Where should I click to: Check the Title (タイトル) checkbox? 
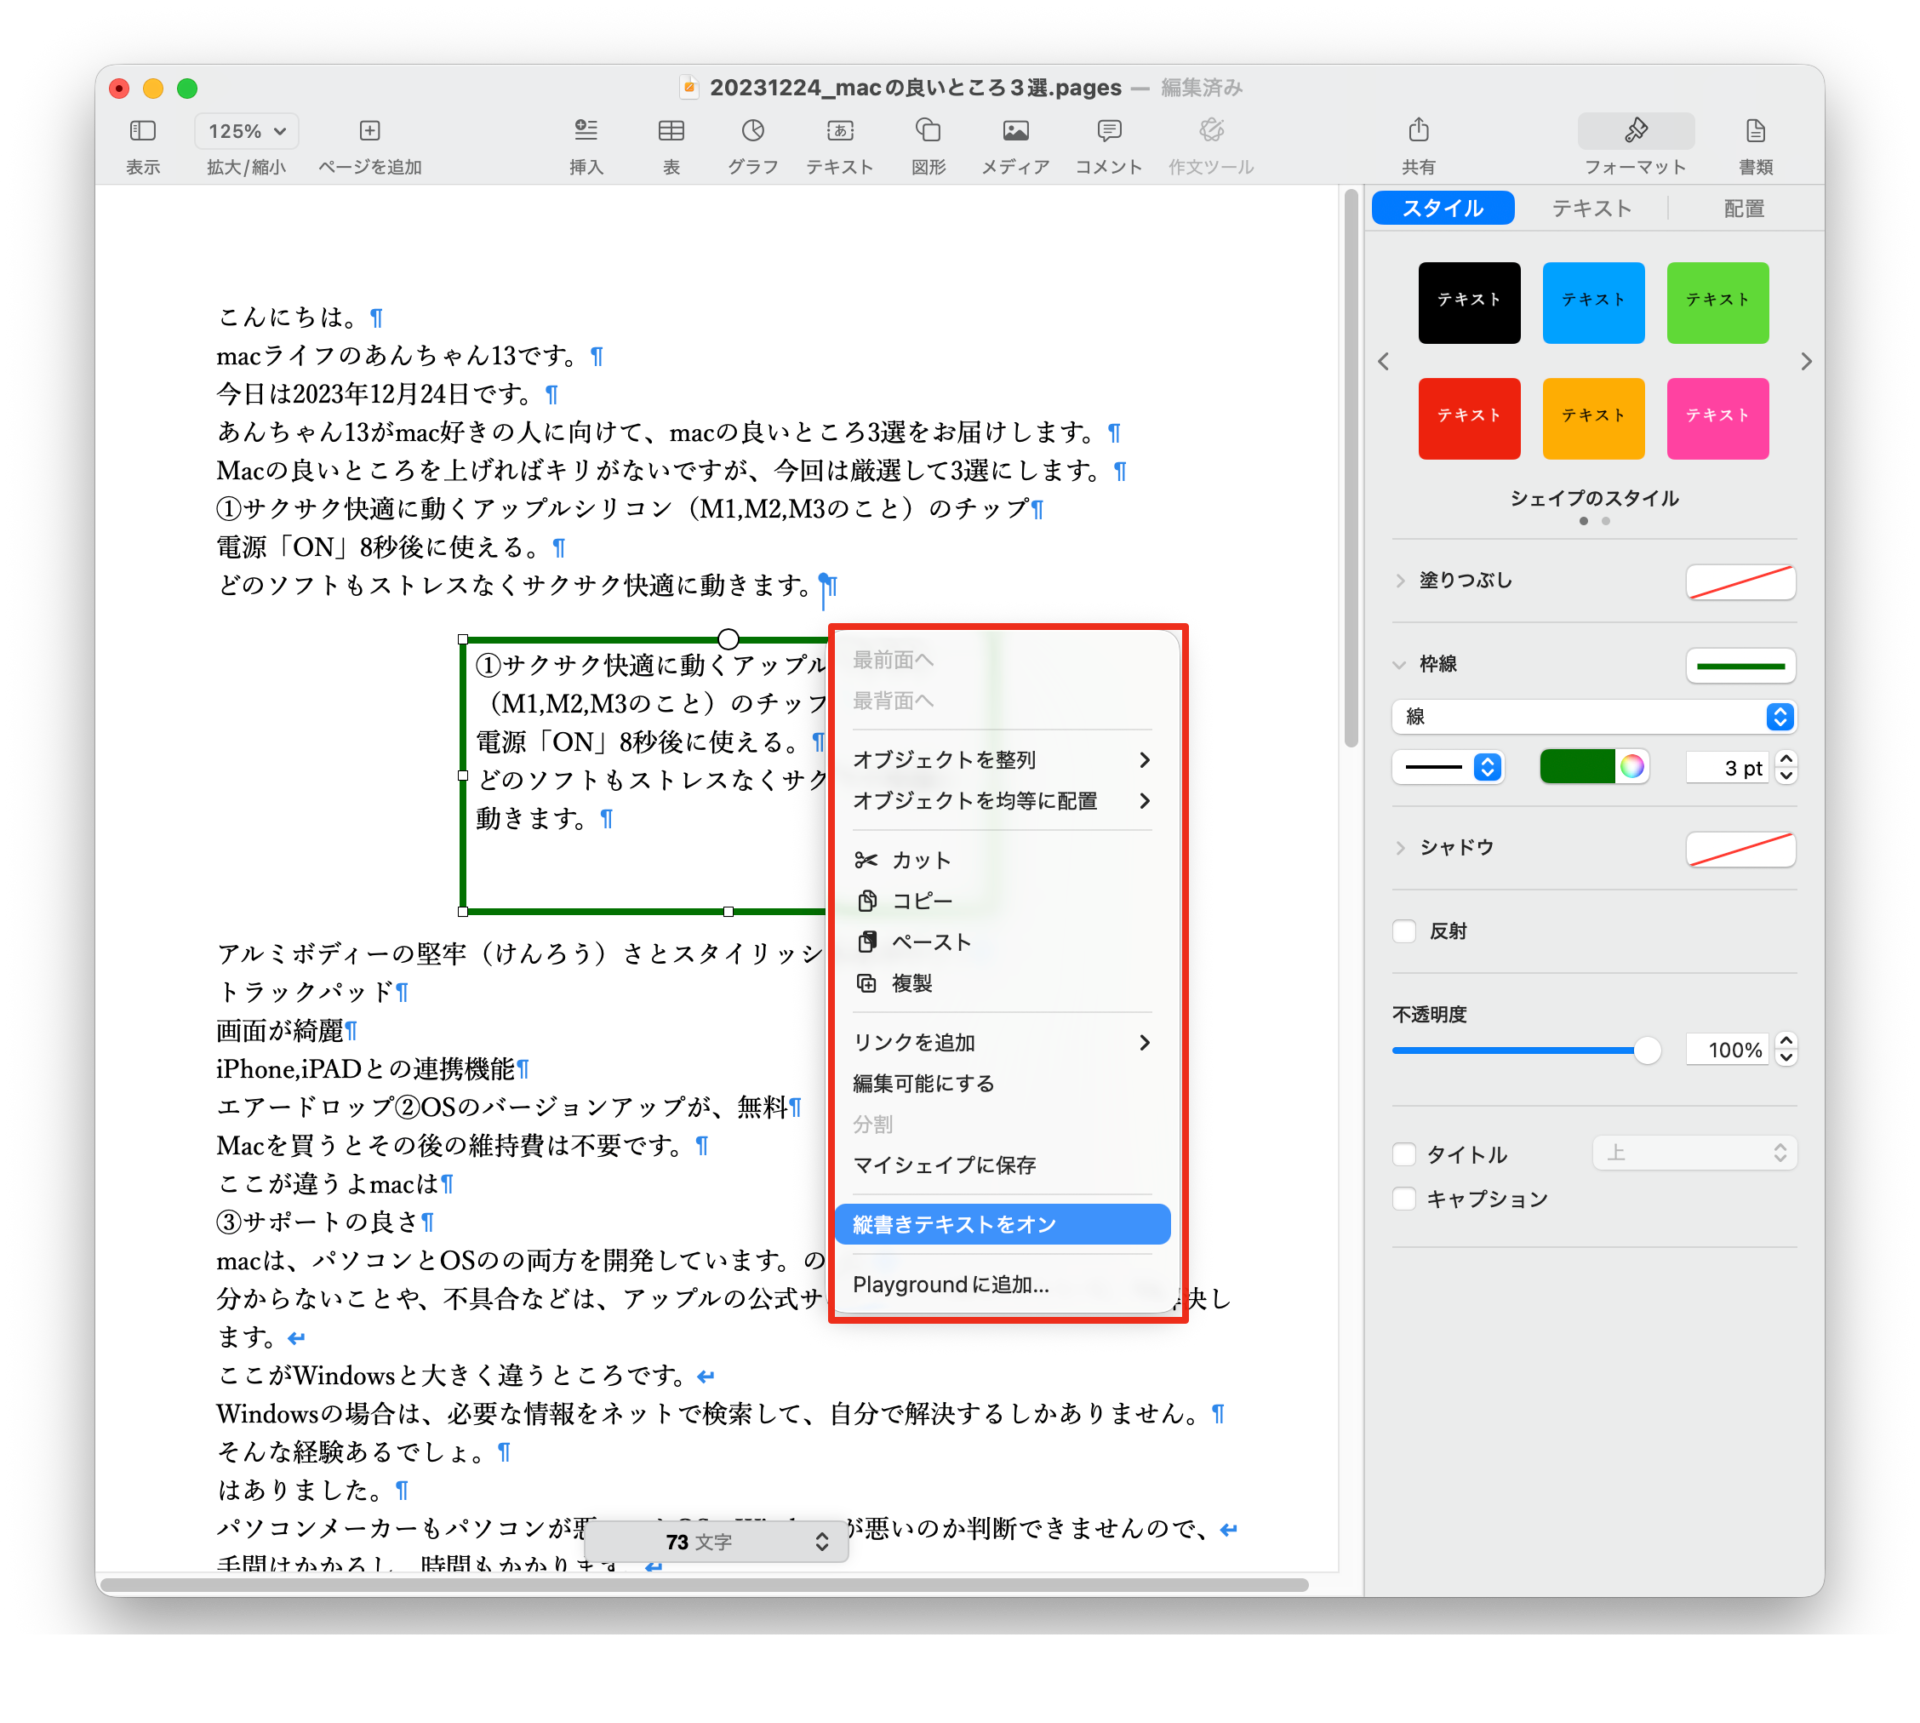(x=1405, y=1154)
